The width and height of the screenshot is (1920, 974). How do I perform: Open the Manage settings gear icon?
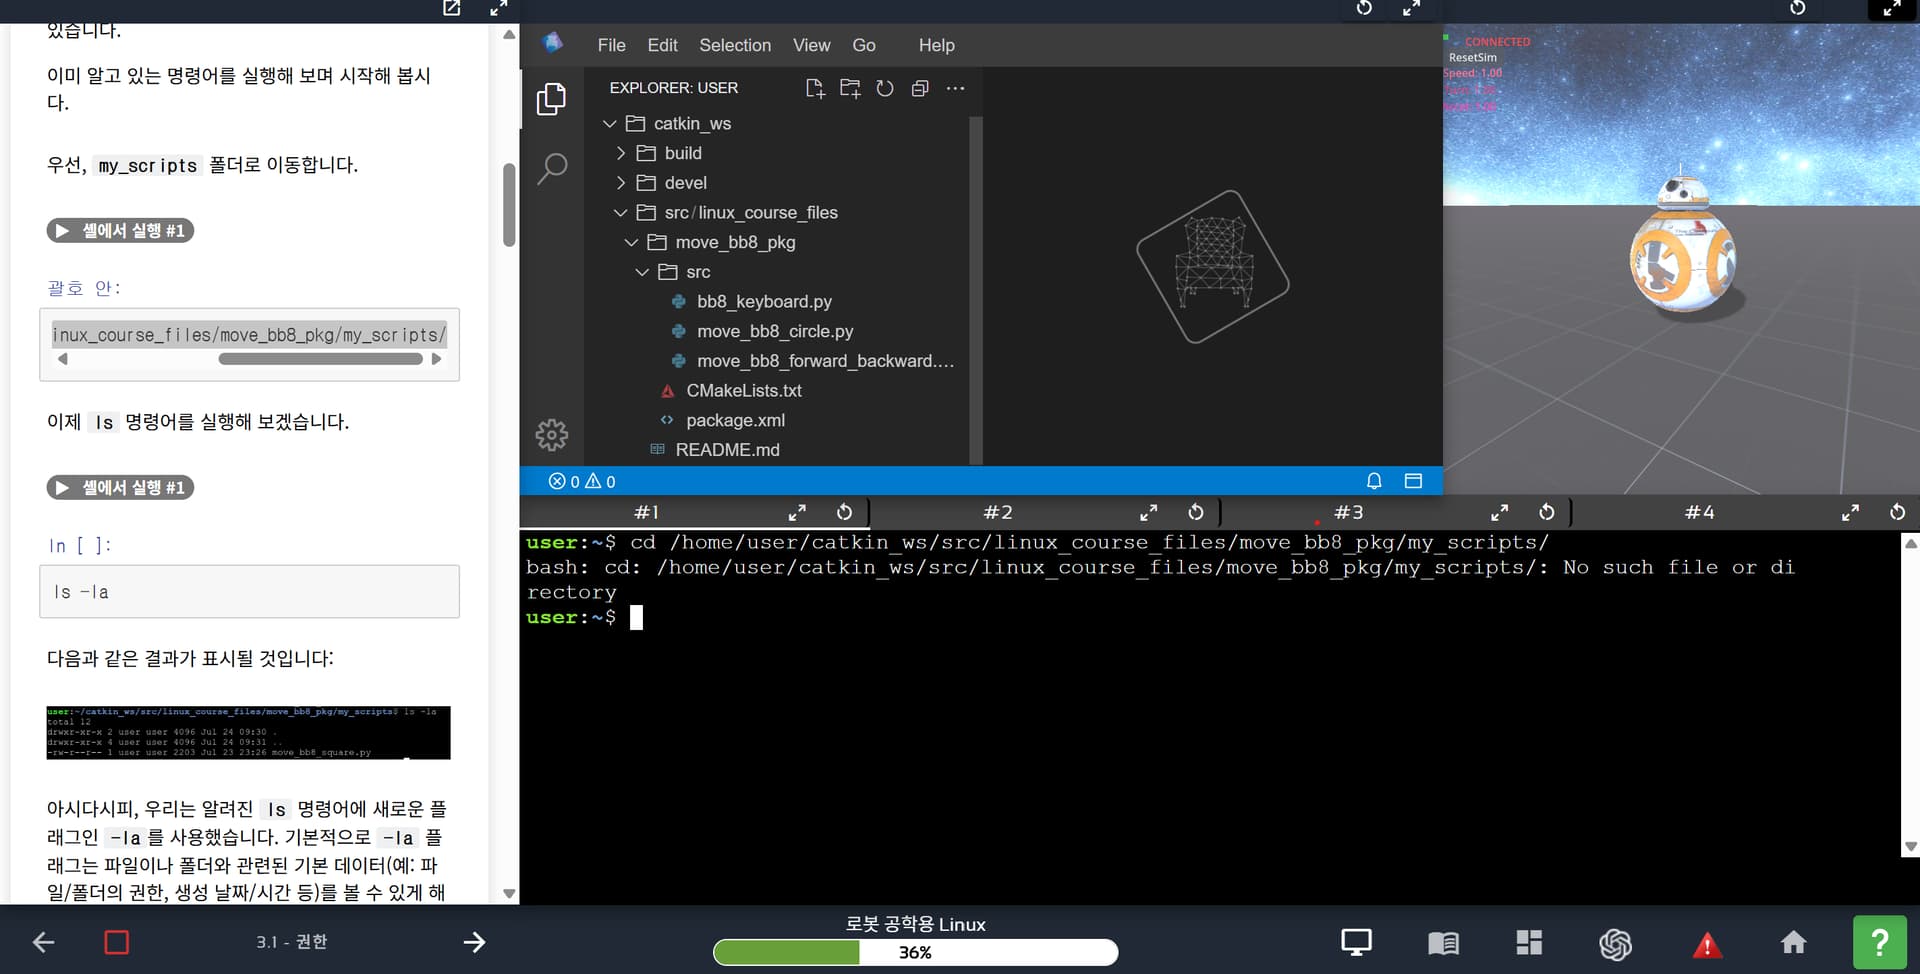552,435
